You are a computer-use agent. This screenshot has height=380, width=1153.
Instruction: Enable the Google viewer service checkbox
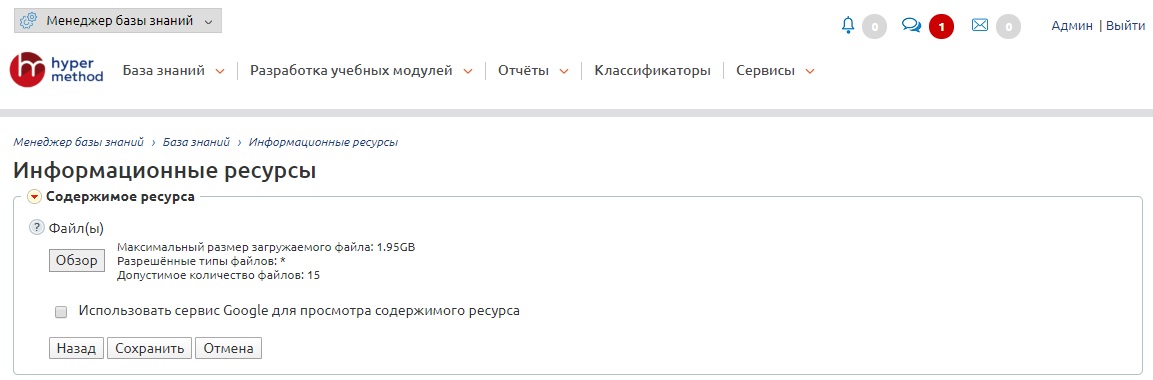pos(61,312)
